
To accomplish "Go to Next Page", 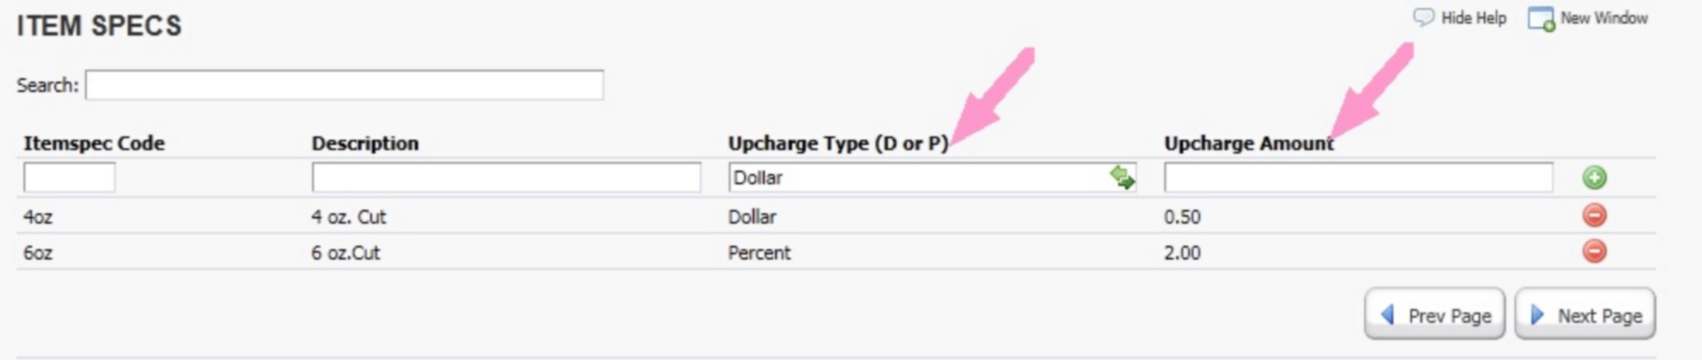I will click(1585, 315).
